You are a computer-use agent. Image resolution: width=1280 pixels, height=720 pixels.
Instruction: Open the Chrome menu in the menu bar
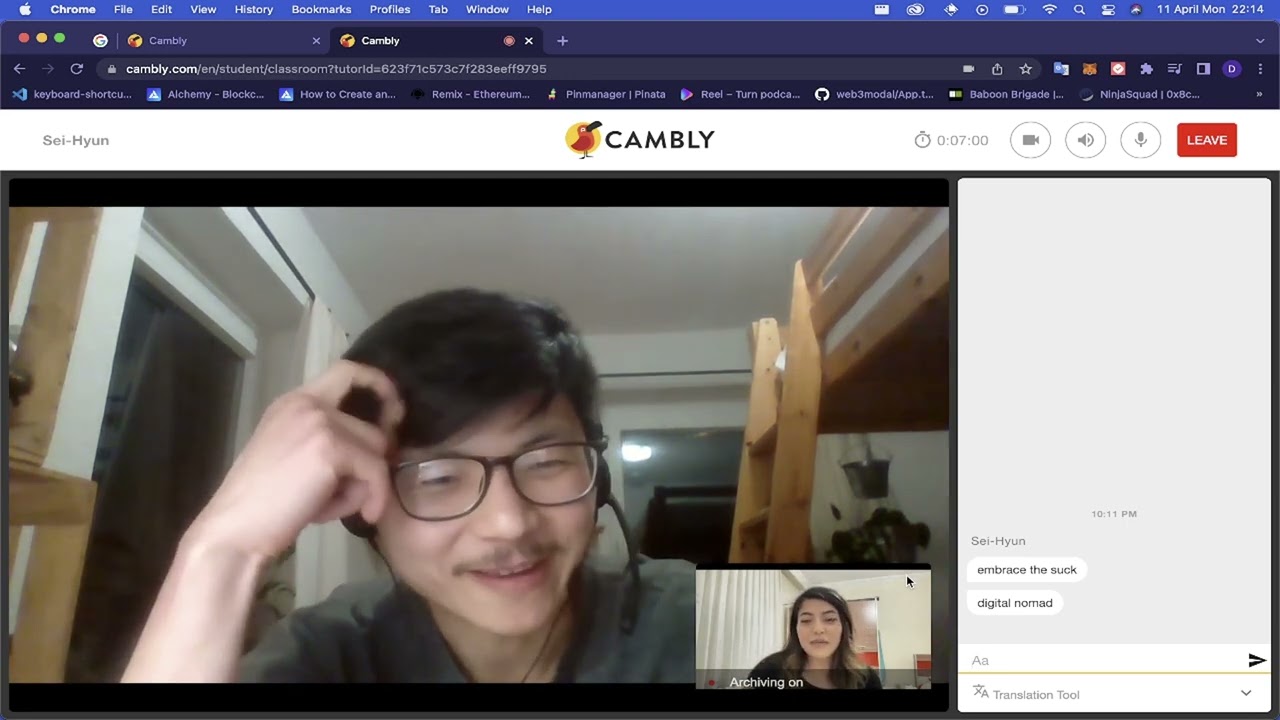[73, 10]
